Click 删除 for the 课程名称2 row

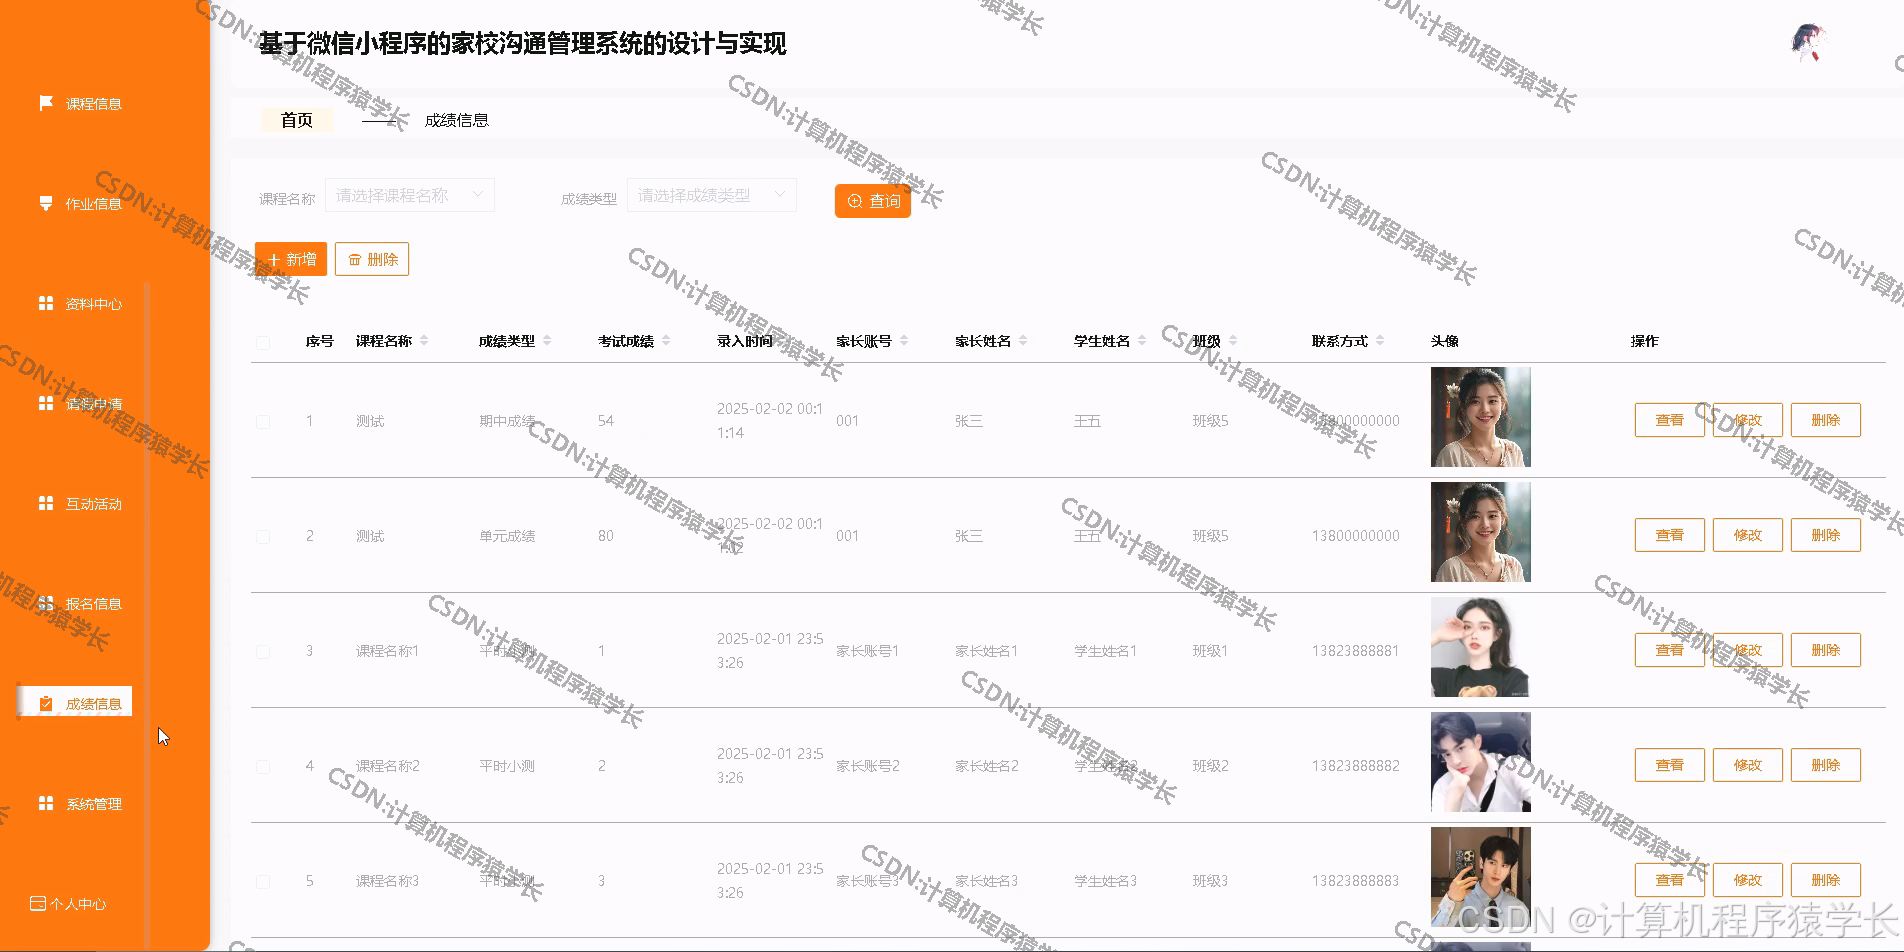1826,765
